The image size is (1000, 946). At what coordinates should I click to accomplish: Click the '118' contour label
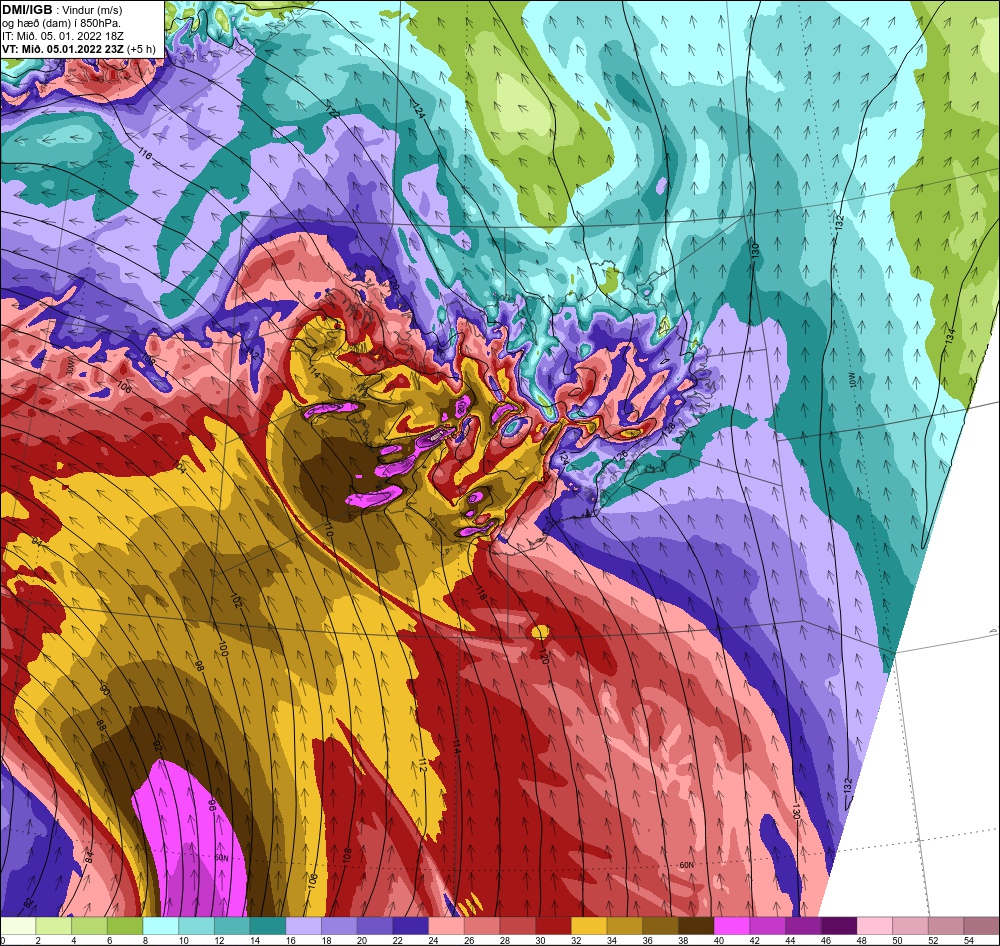481,593
